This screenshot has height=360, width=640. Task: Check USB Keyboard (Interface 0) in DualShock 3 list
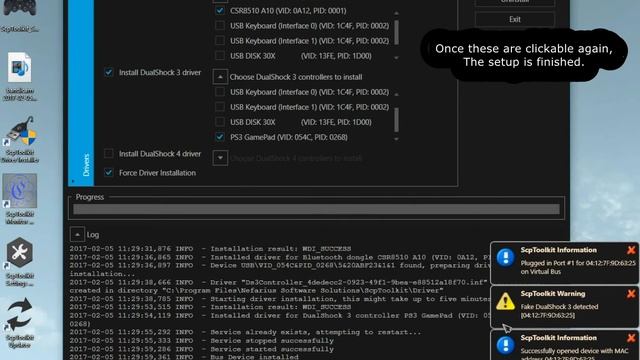(220, 92)
